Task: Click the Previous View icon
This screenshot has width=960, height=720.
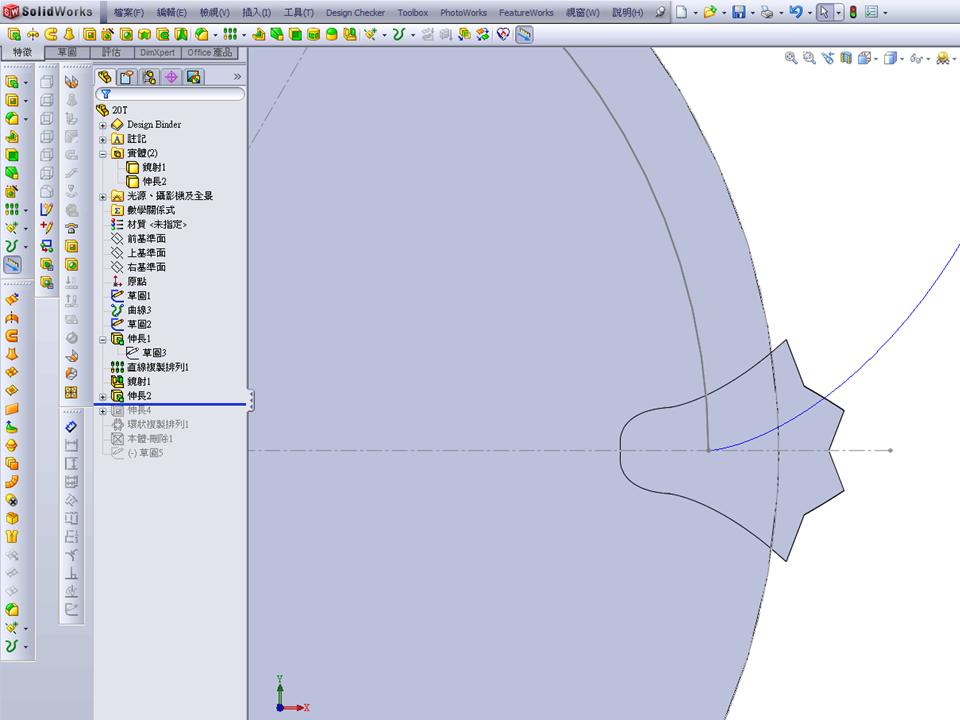Action: point(828,58)
